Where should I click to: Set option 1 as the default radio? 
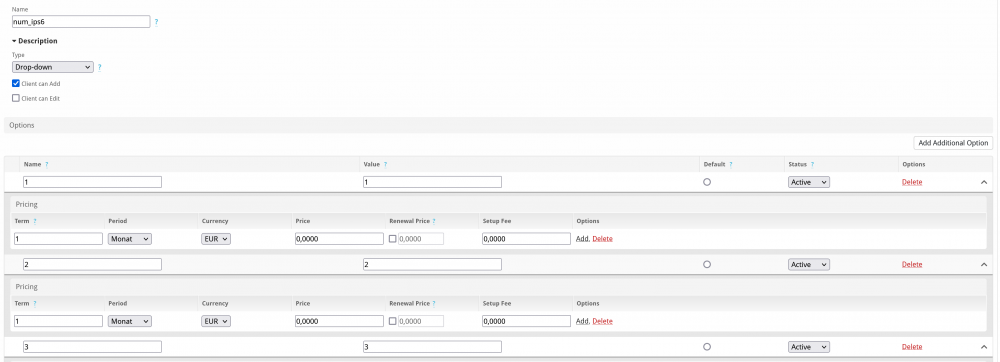(x=707, y=182)
